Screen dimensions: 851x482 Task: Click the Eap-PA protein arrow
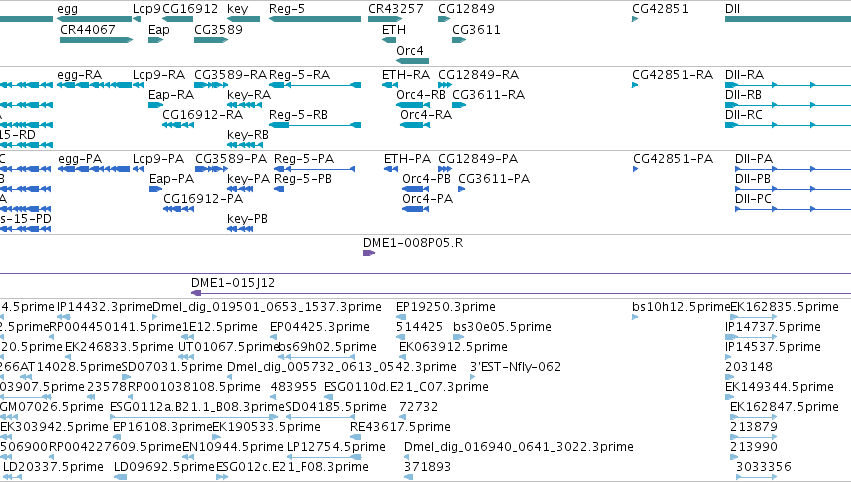coord(156,189)
